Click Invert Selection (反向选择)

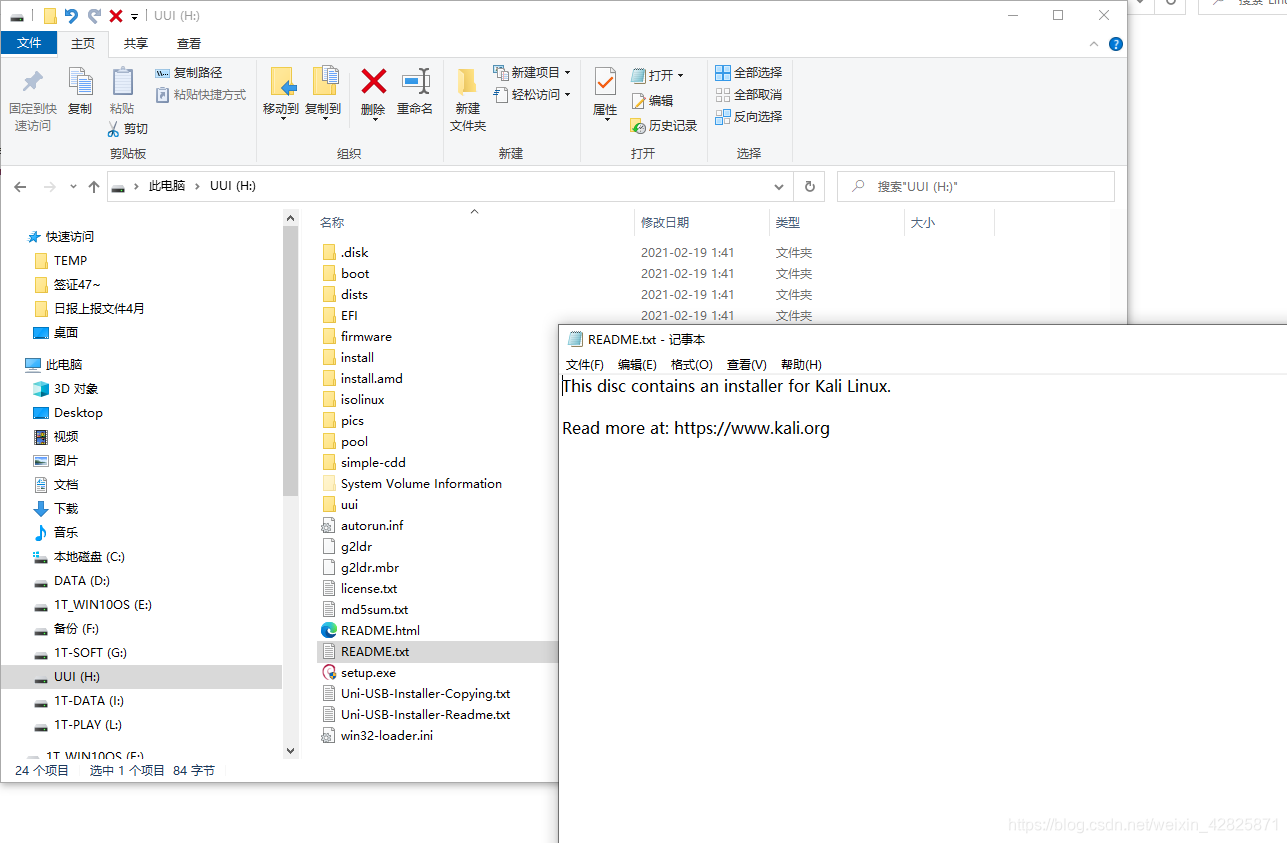point(749,117)
